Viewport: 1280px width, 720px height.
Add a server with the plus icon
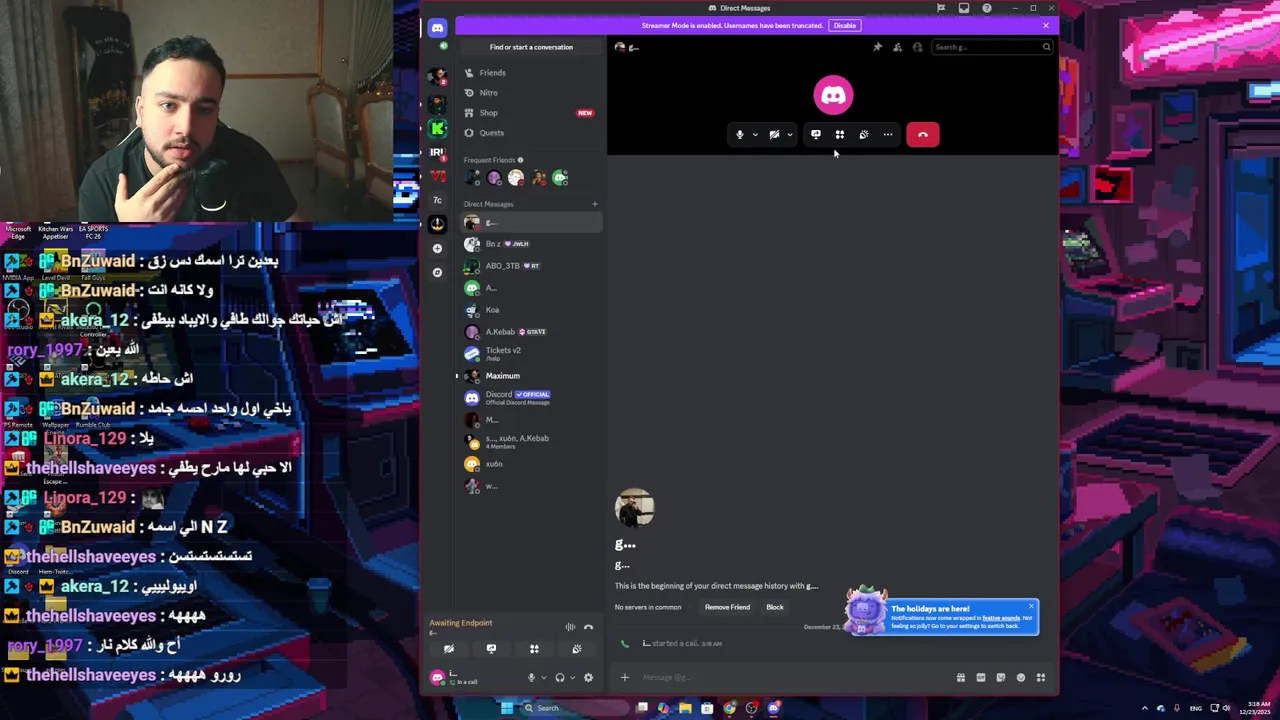tap(437, 248)
